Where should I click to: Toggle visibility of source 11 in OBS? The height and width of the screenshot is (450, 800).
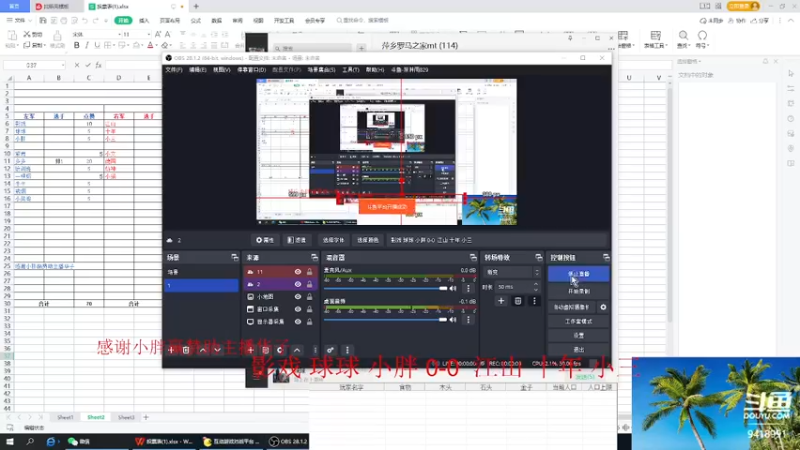click(x=298, y=272)
